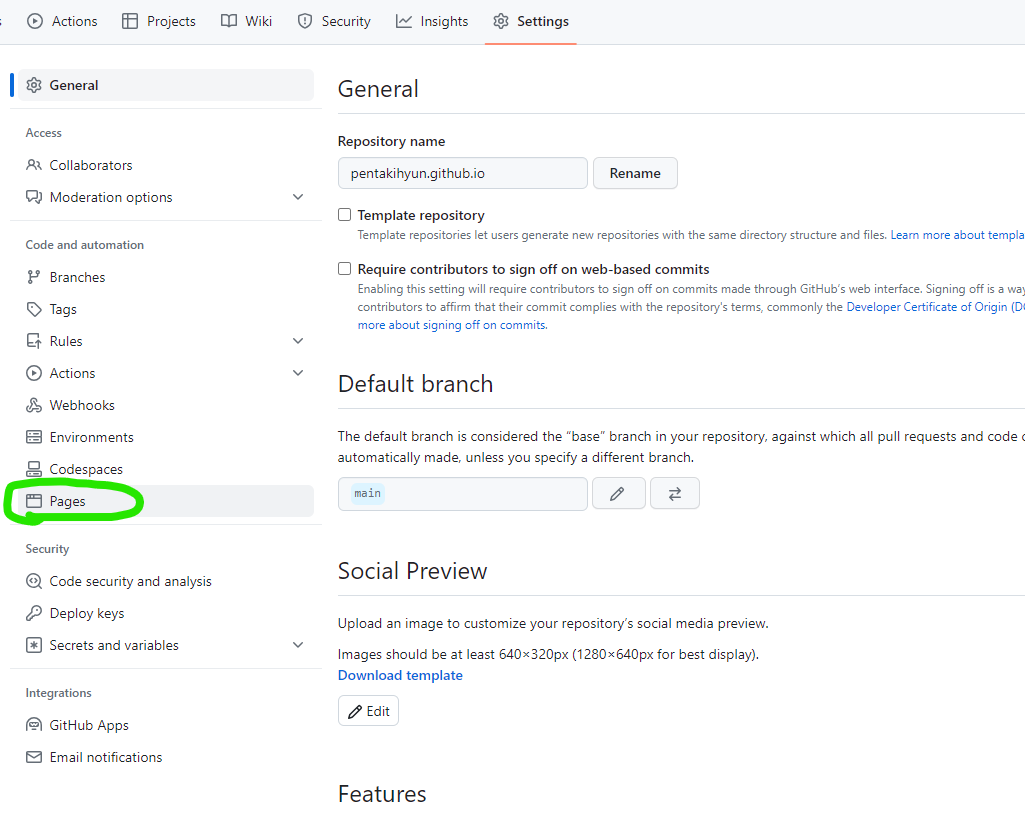Viewport: 1025px width, 814px height.
Task: Open the Wiki tab
Action: click(x=246, y=22)
